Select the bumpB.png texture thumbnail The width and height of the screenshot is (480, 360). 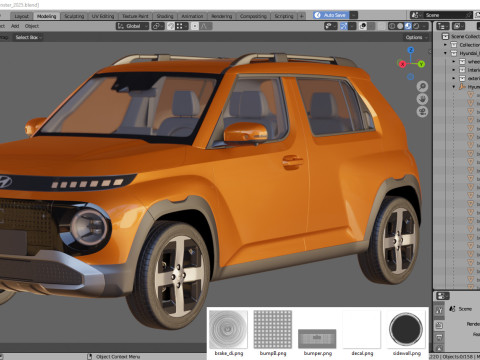pos(273,329)
